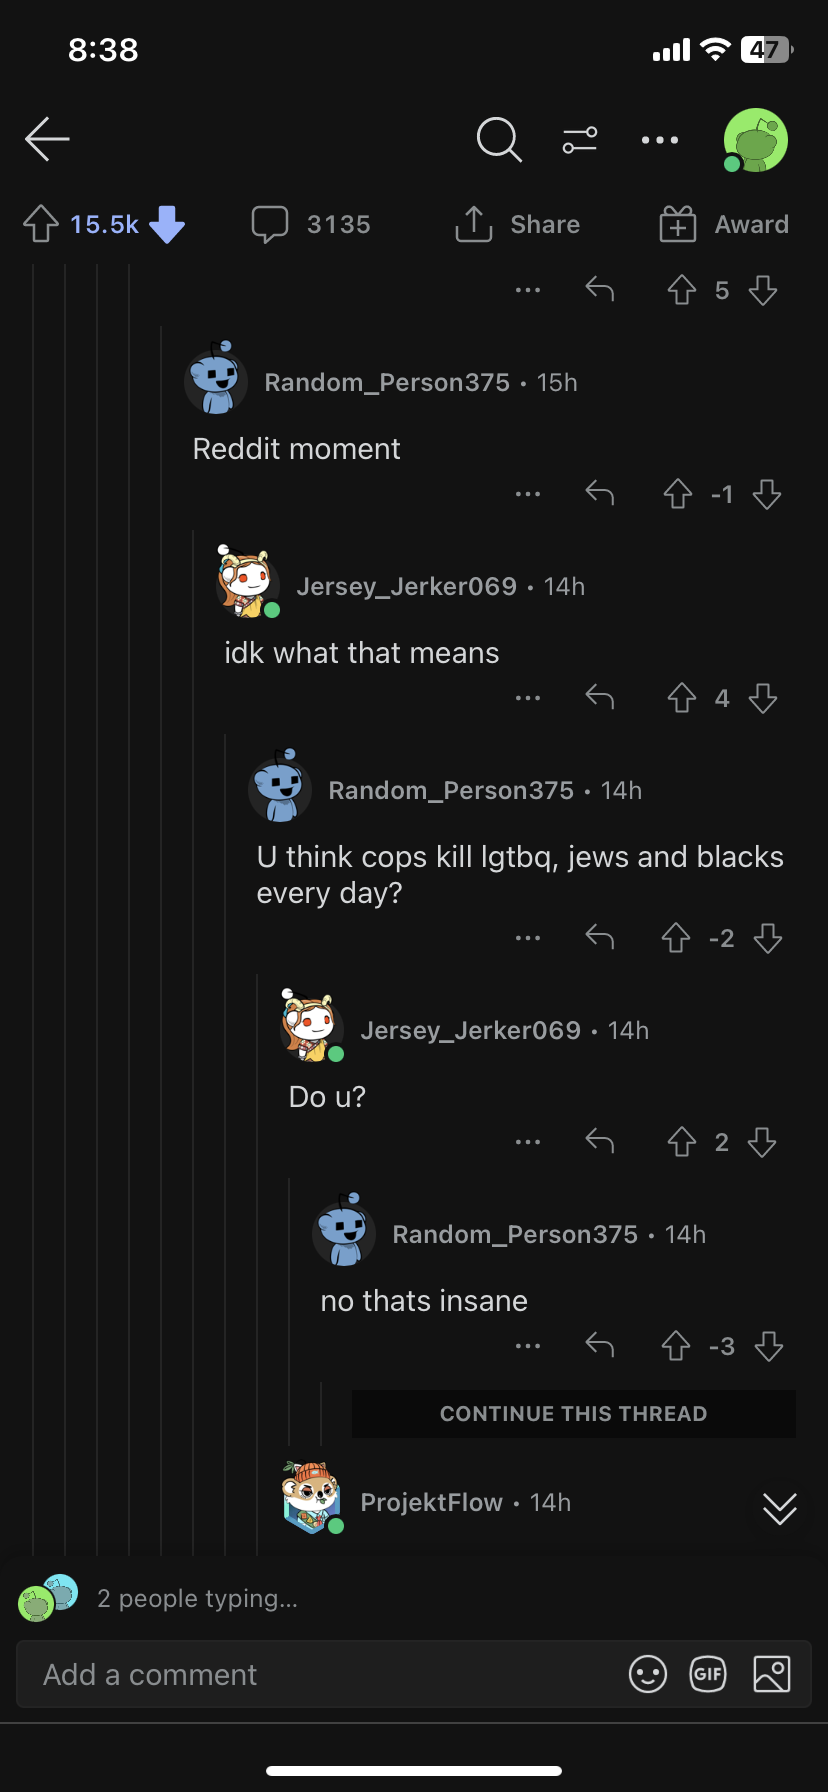Share the post

coord(517,224)
